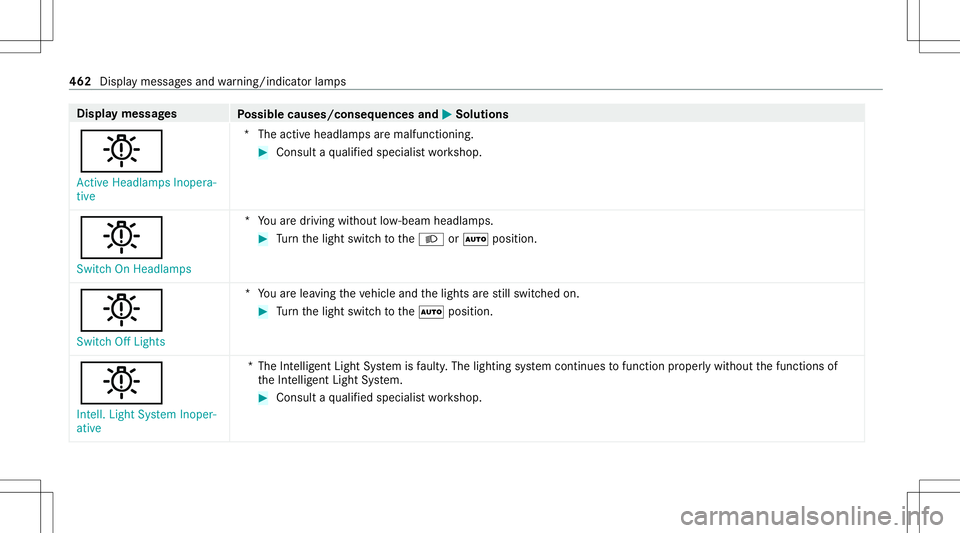Click arrow before 'Turn the light switch to the' low-beam
Image resolution: width=960 pixels, height=533 pixels.
[263, 239]
